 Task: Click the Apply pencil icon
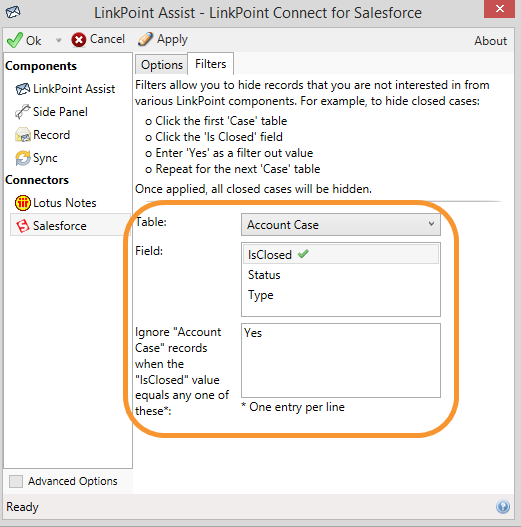click(x=145, y=39)
